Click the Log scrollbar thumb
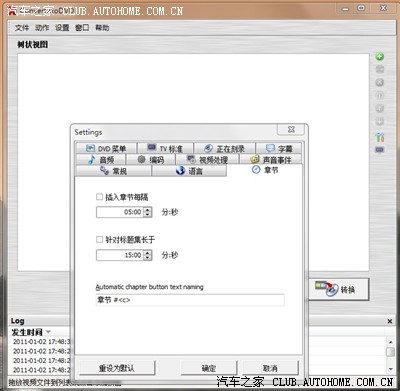This screenshot has width=400, height=391. click(x=391, y=352)
